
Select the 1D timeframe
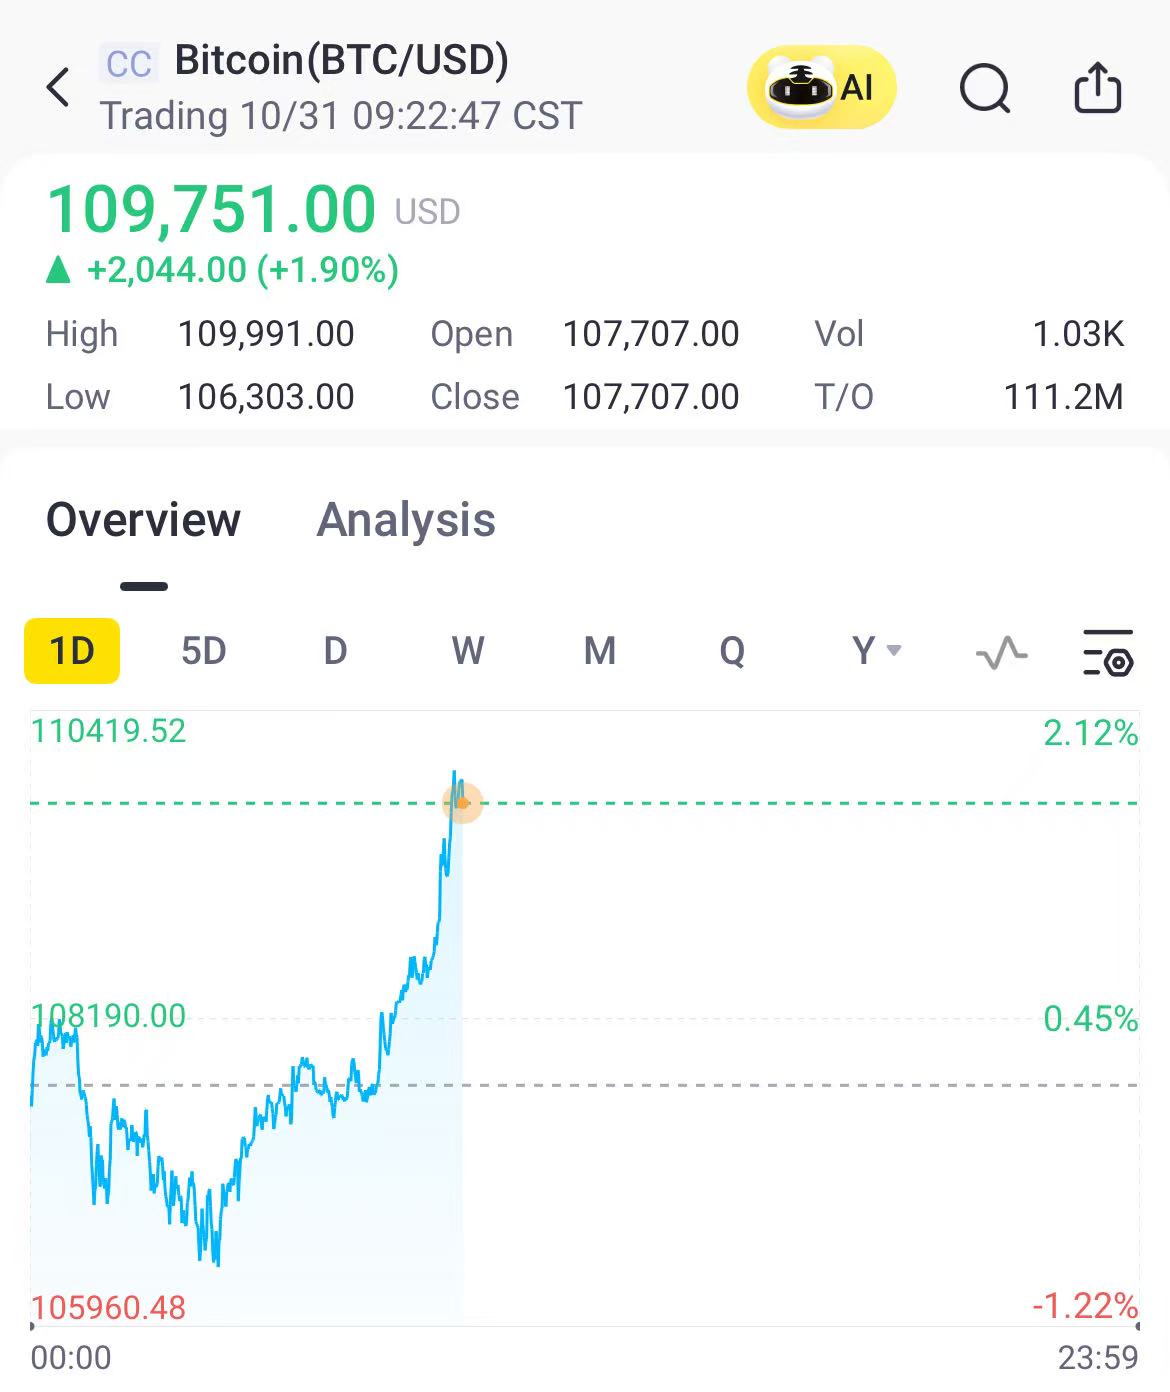(72, 651)
